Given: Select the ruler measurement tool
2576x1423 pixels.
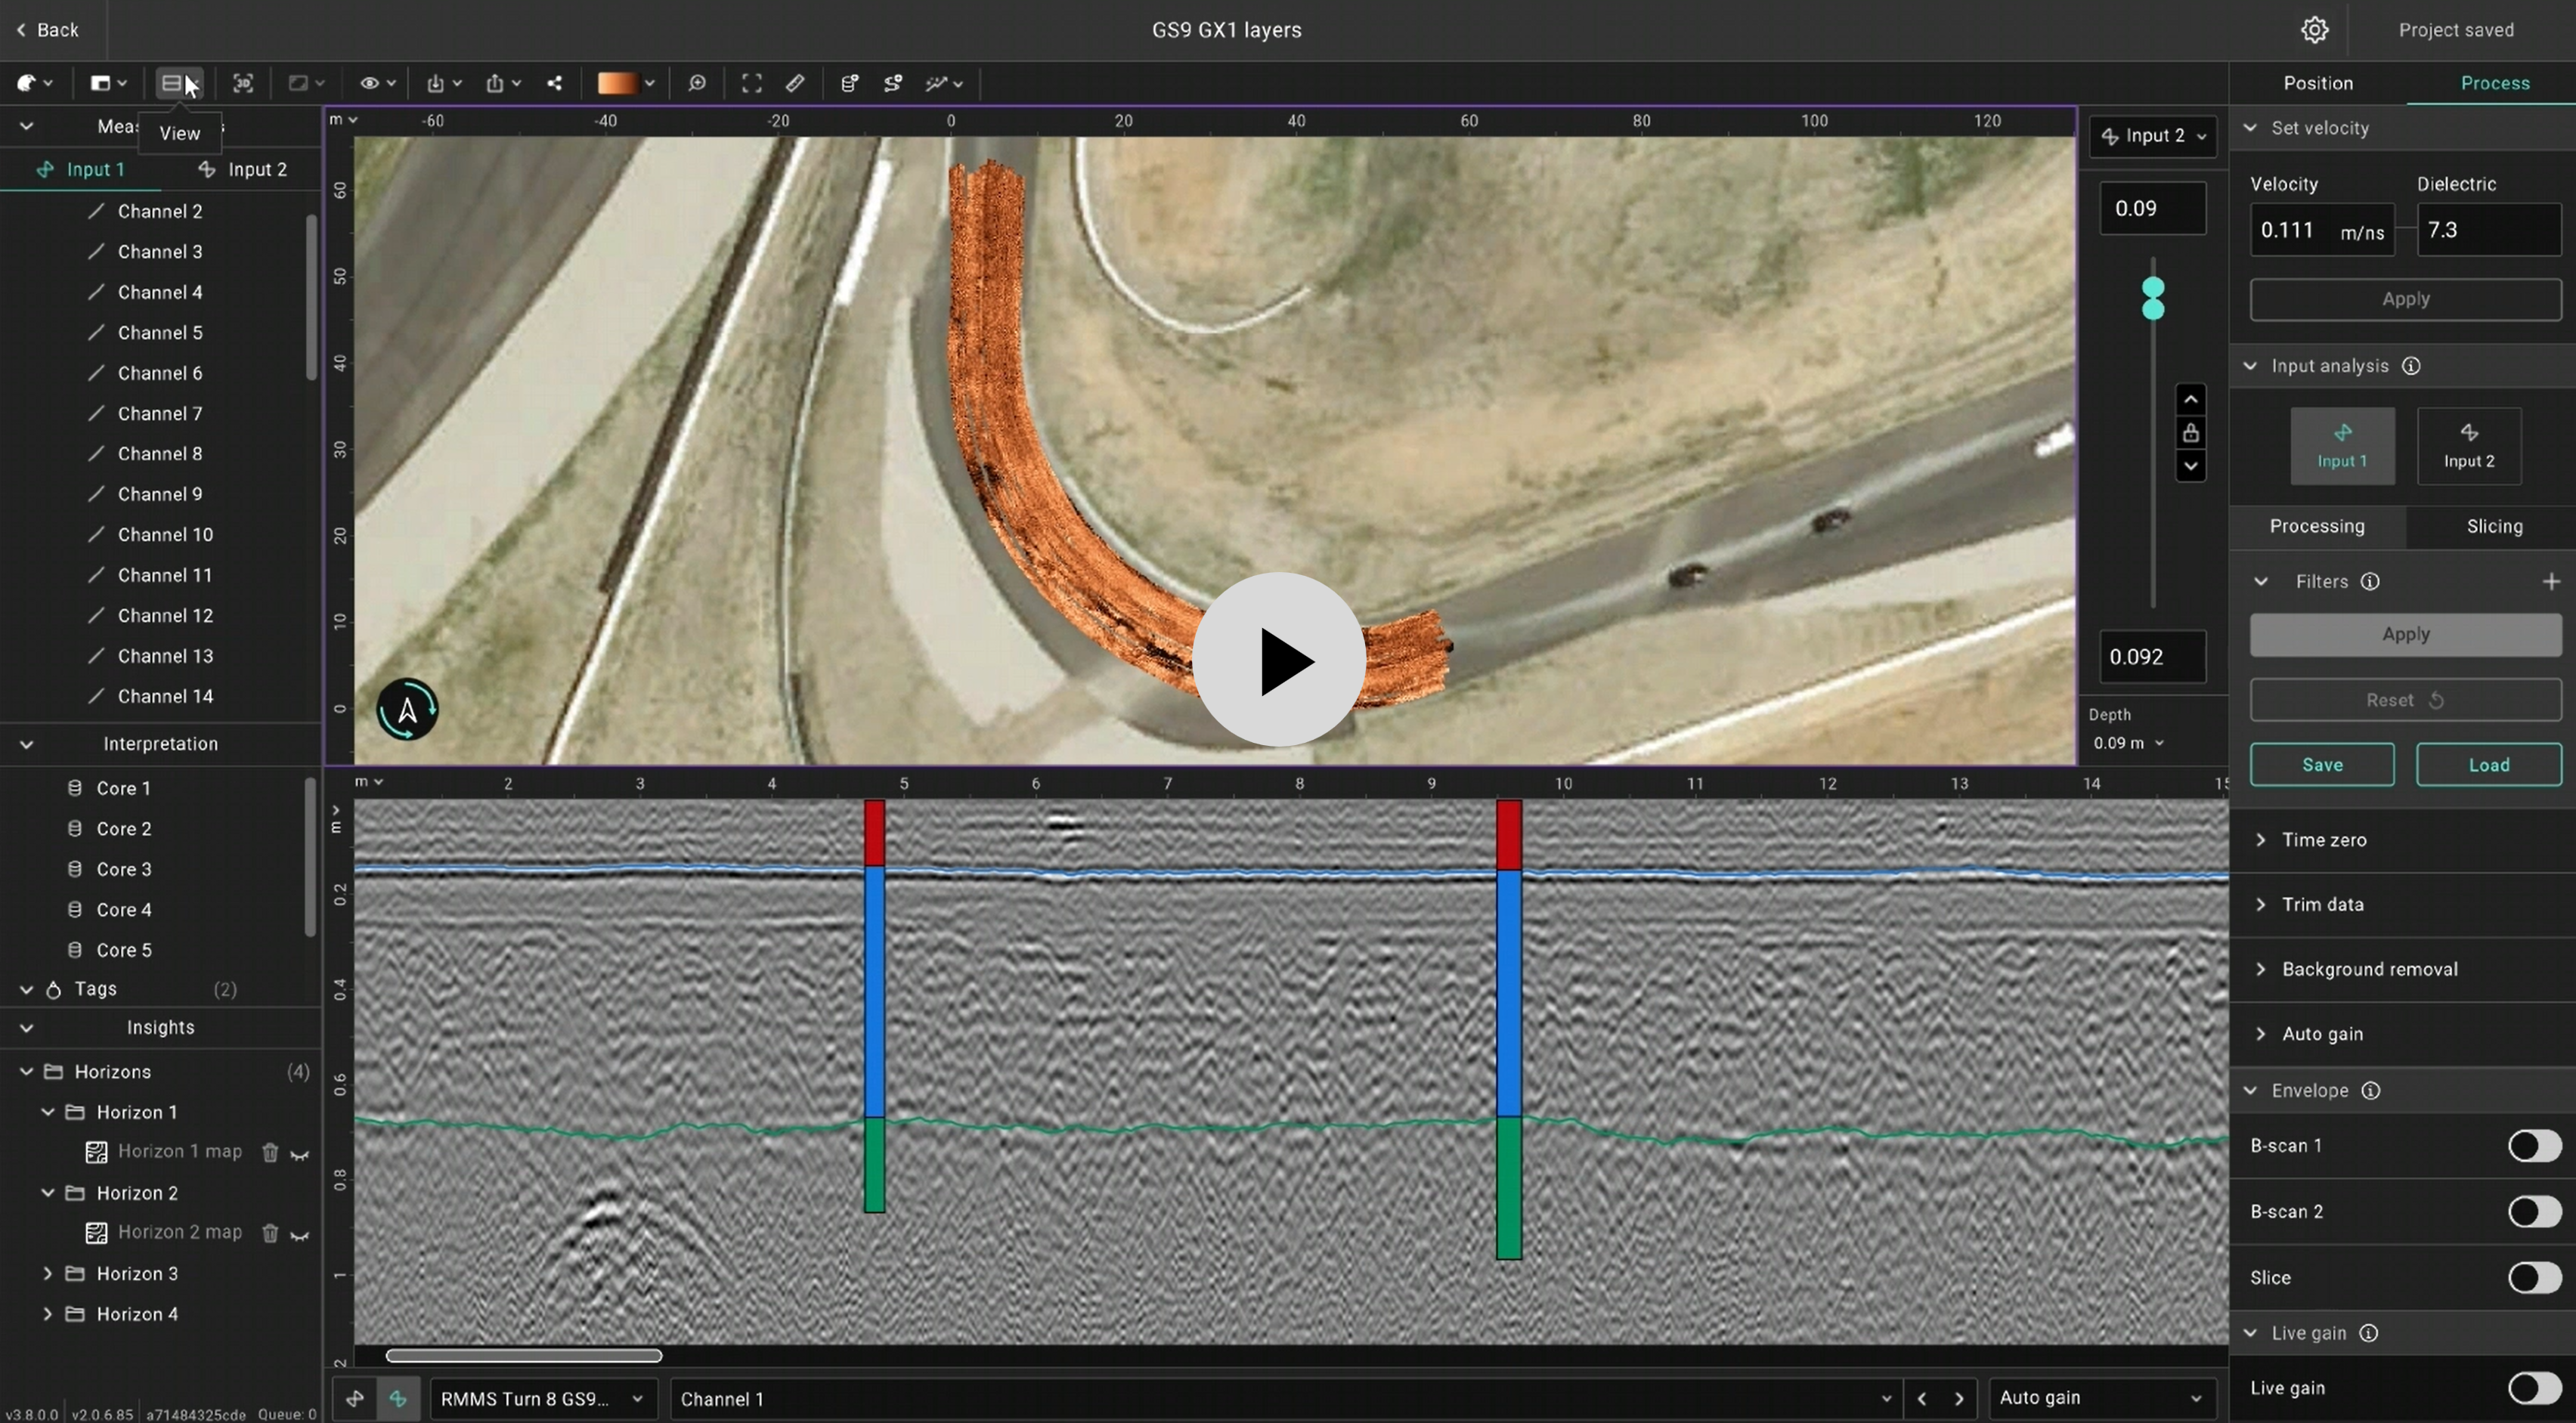Looking at the screenshot, I should point(795,83).
